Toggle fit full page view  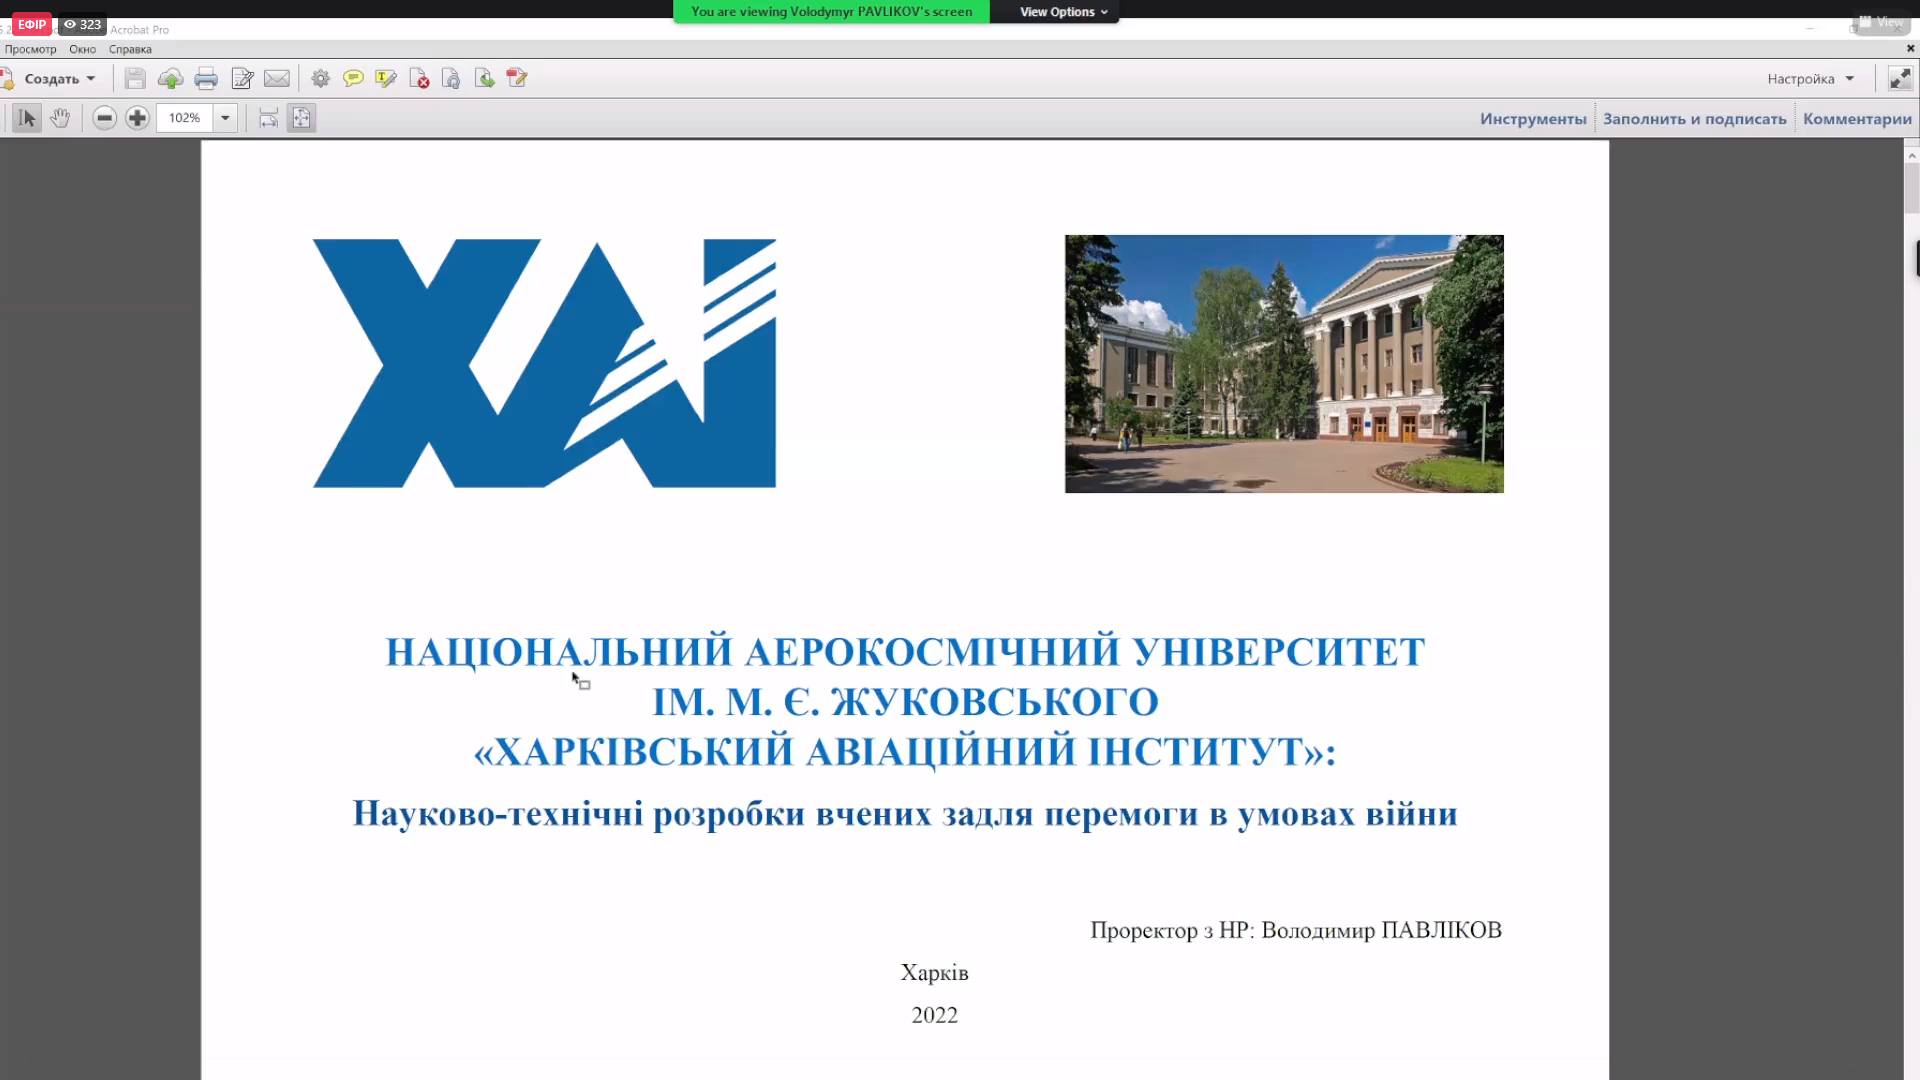[301, 118]
